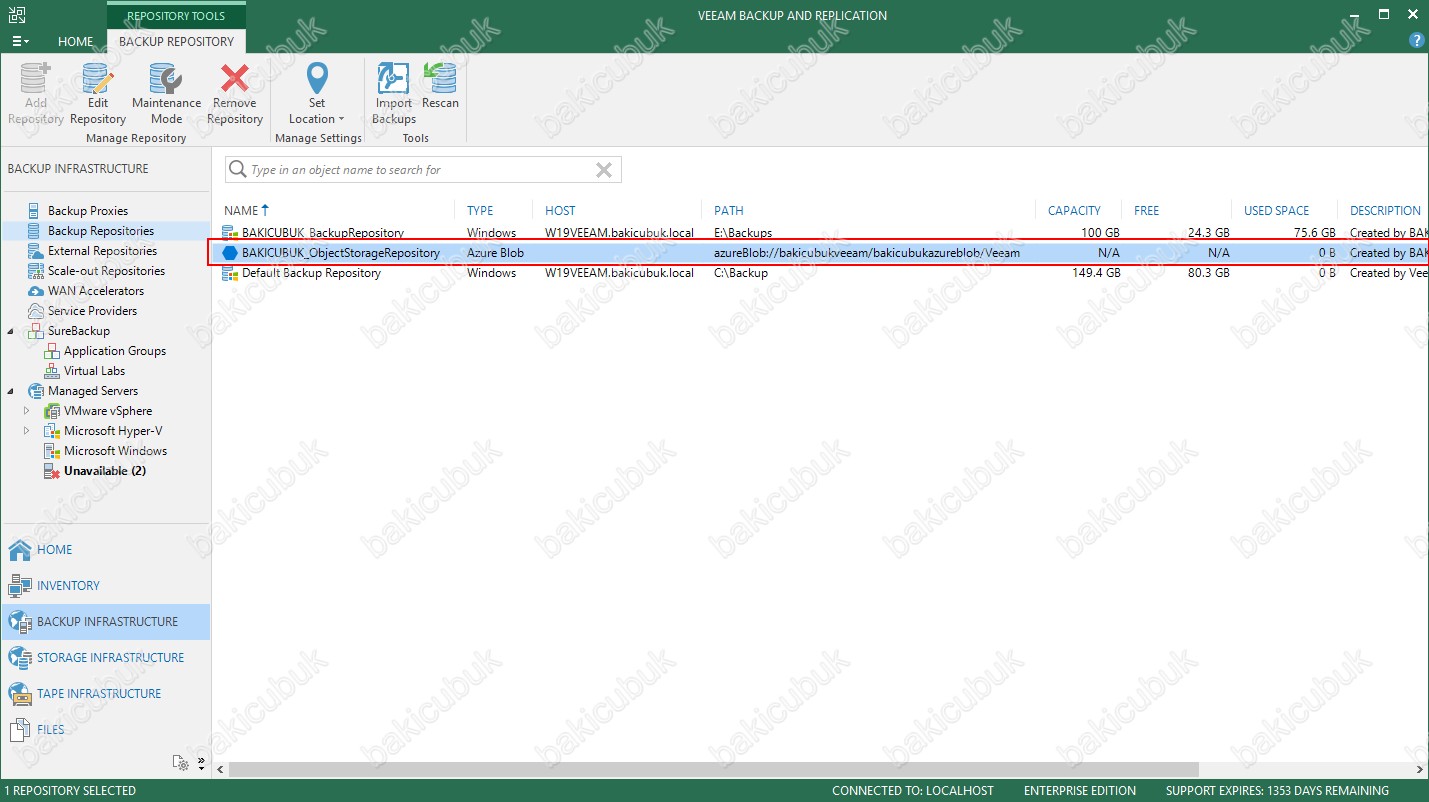Viewport: 1429px width, 802px height.
Task: Switch to the Files view
Action: pos(106,730)
